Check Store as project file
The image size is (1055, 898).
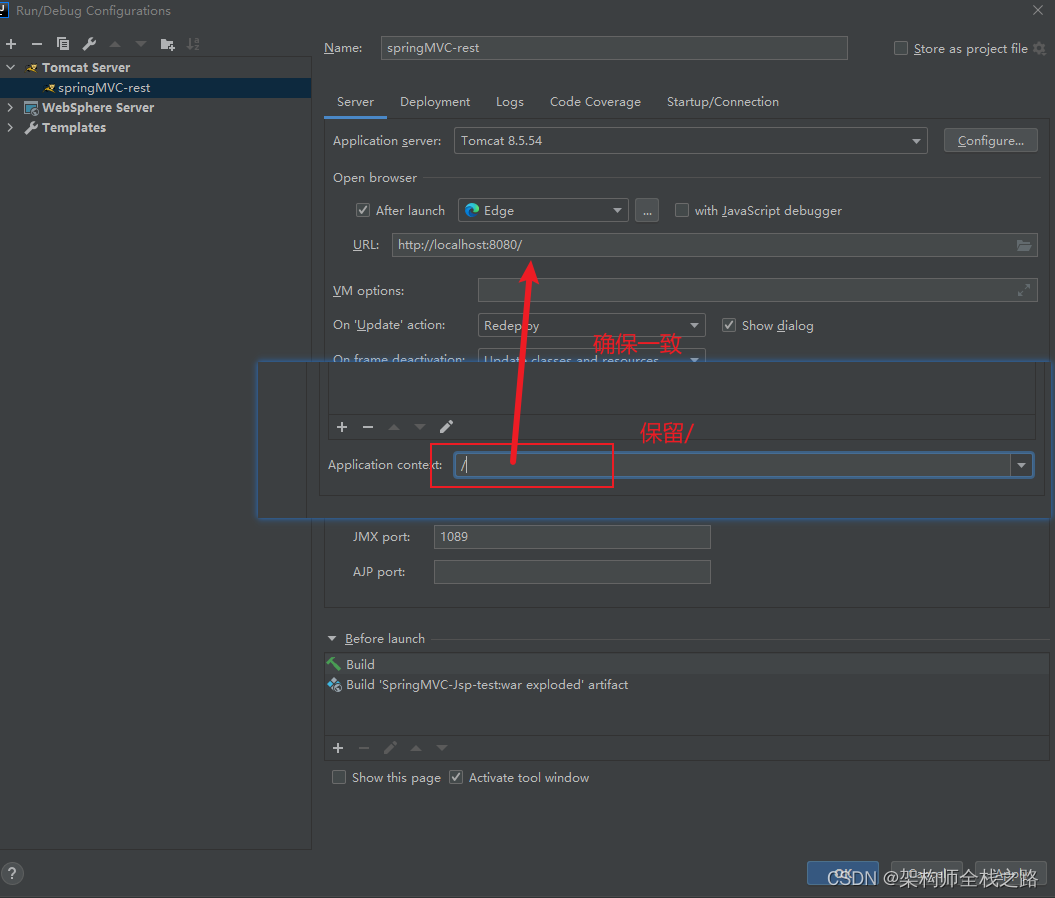(900, 48)
